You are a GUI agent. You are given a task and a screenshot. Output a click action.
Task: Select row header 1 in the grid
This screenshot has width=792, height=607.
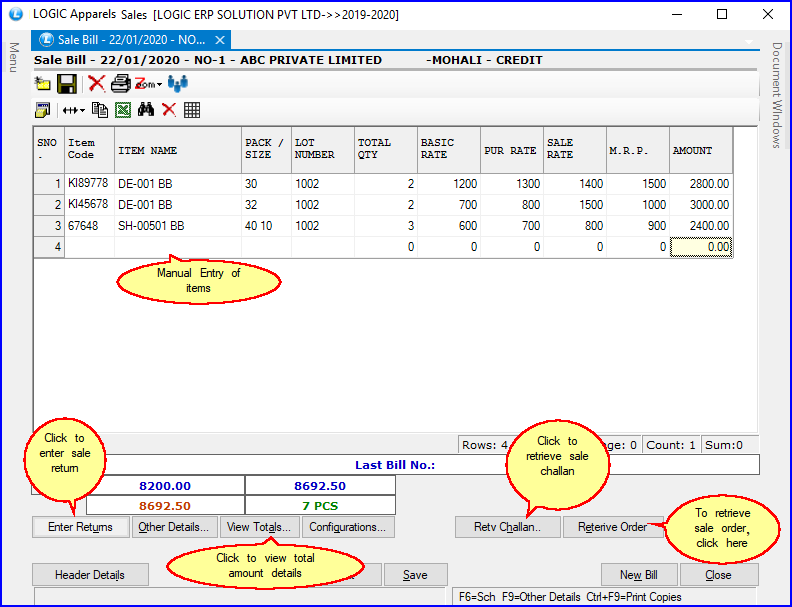click(49, 184)
